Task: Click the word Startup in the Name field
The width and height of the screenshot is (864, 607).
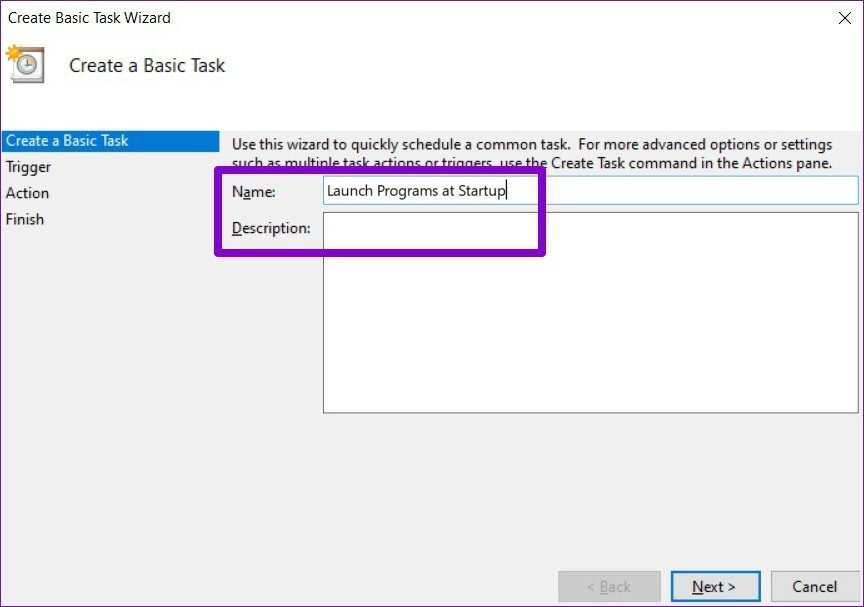Action: [482, 191]
